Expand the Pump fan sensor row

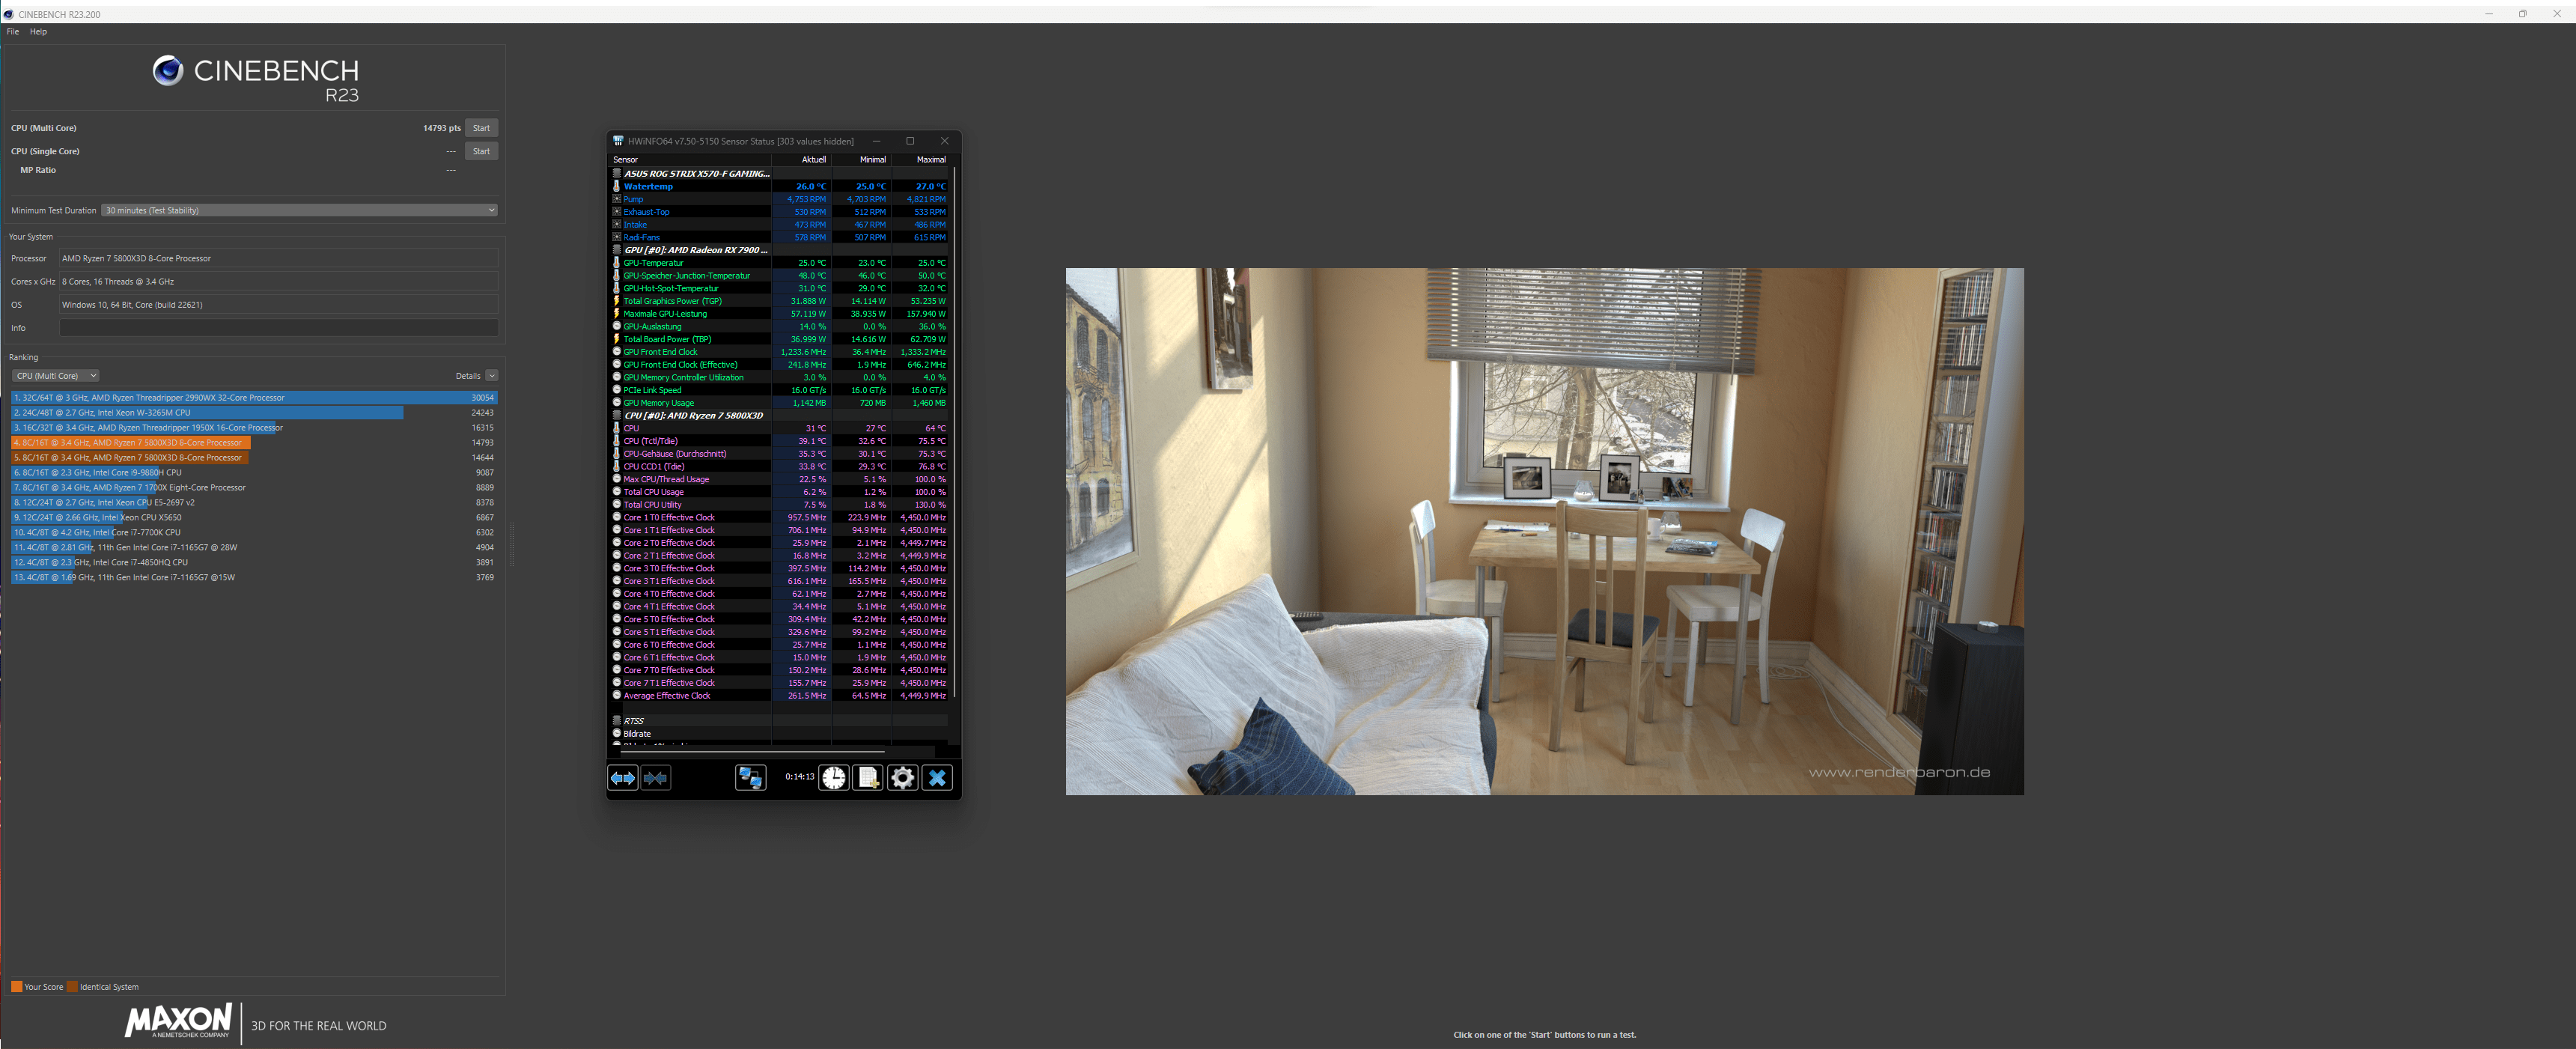pyautogui.click(x=617, y=199)
